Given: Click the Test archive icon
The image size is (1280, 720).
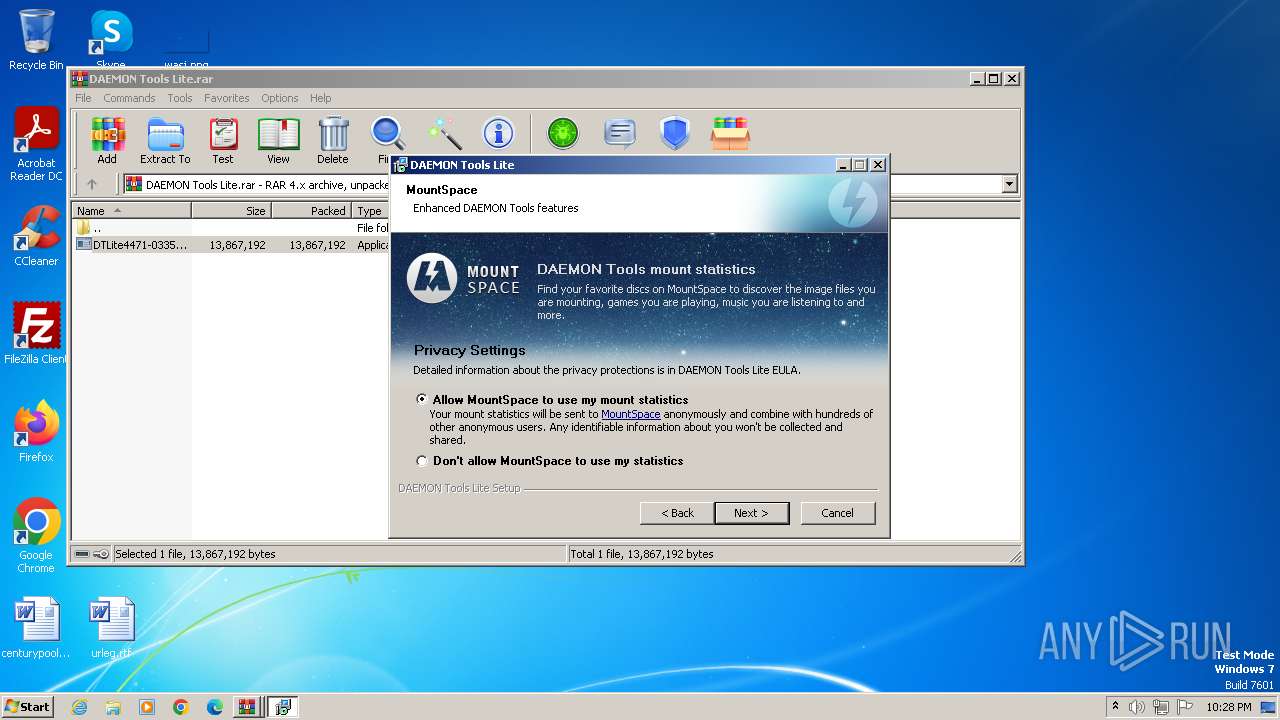Looking at the screenshot, I should point(223,140).
